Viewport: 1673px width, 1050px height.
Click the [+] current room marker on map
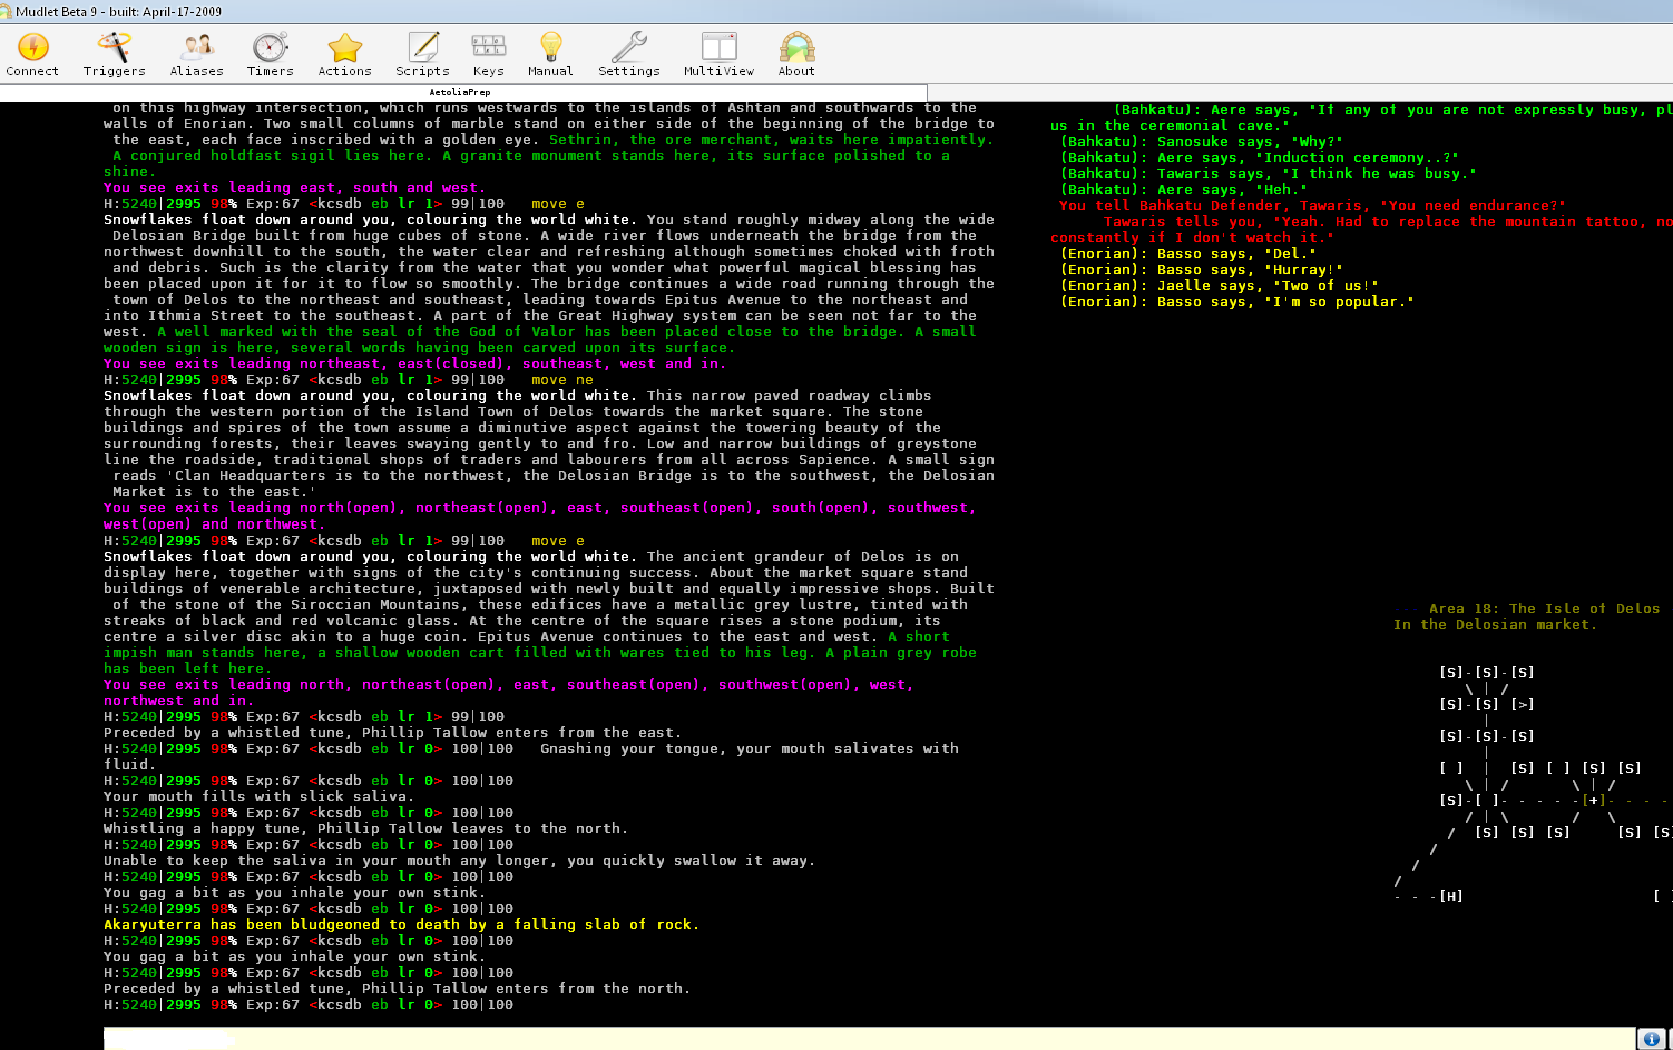click(1593, 800)
